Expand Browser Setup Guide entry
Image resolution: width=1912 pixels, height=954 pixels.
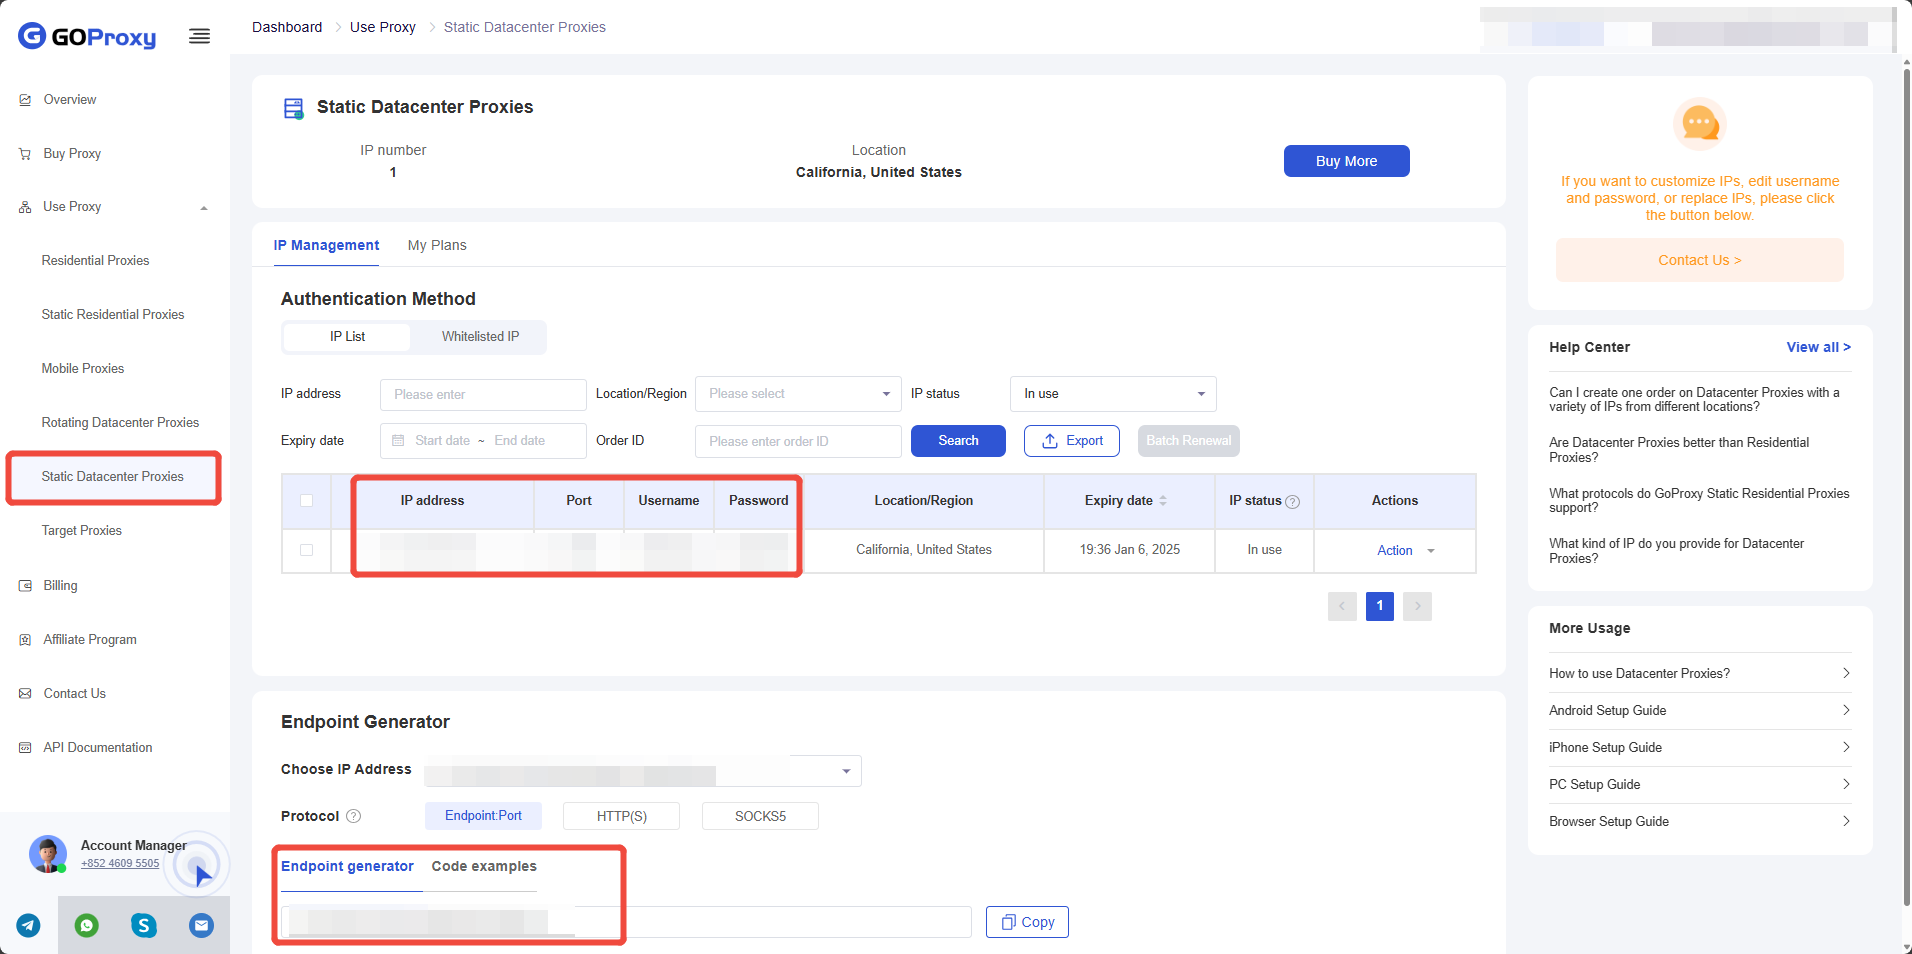point(1699,822)
